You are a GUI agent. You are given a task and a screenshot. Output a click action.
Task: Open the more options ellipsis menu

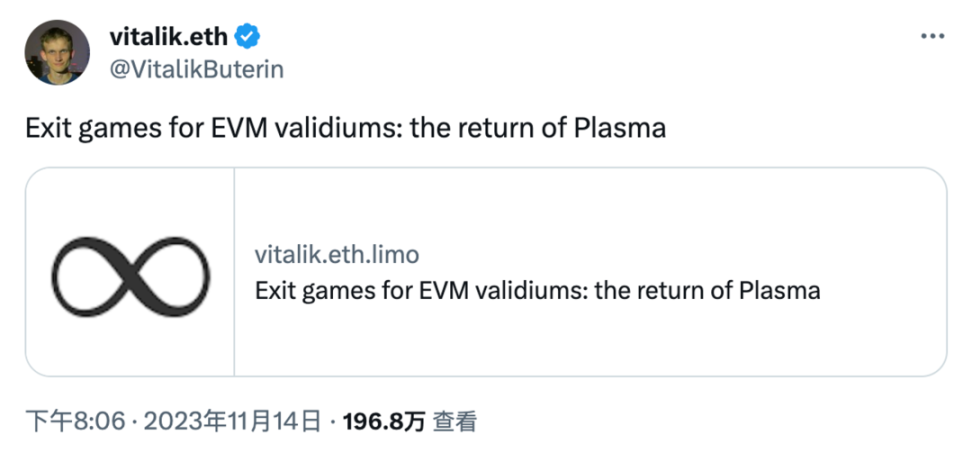point(931,35)
